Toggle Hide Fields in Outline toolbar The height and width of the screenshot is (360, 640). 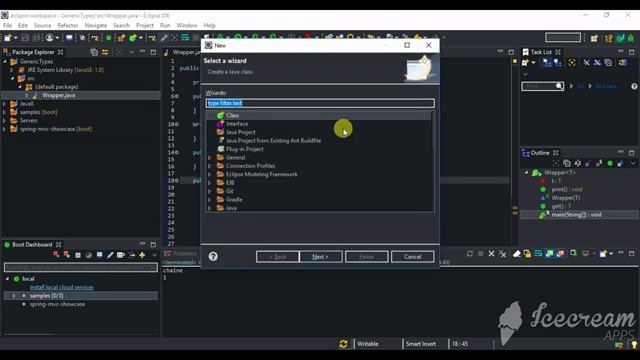point(588,163)
